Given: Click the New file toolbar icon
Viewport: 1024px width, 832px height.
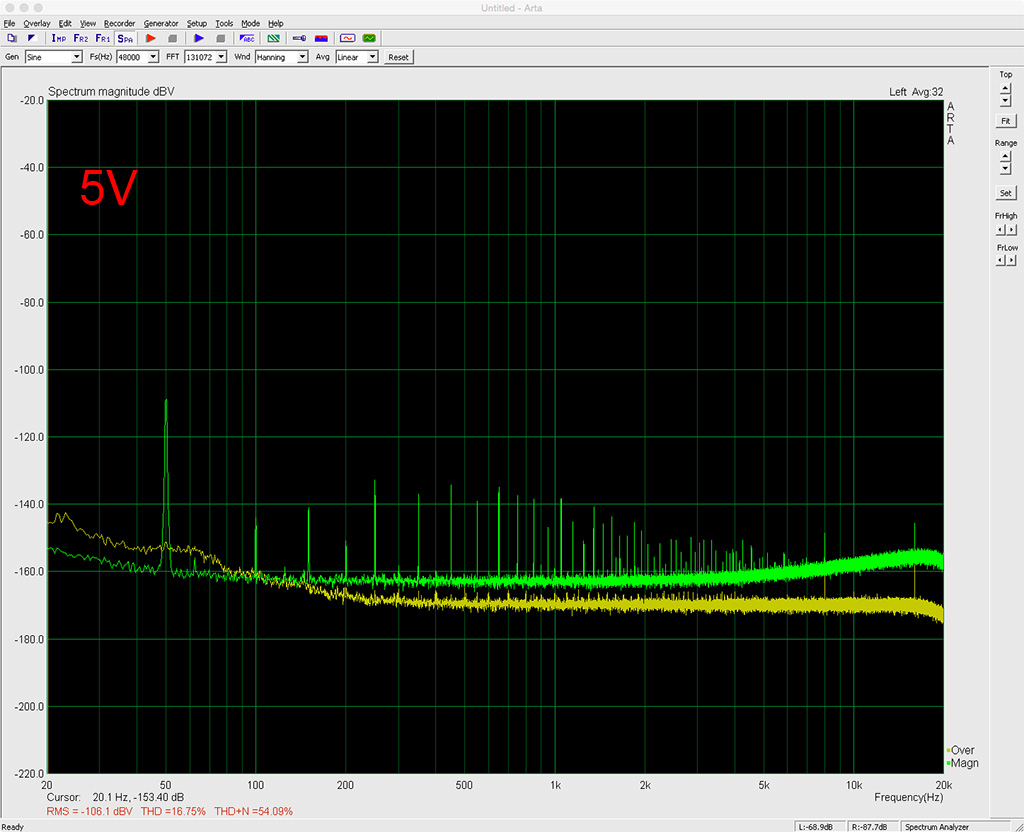Looking at the screenshot, I should pos(12,39).
